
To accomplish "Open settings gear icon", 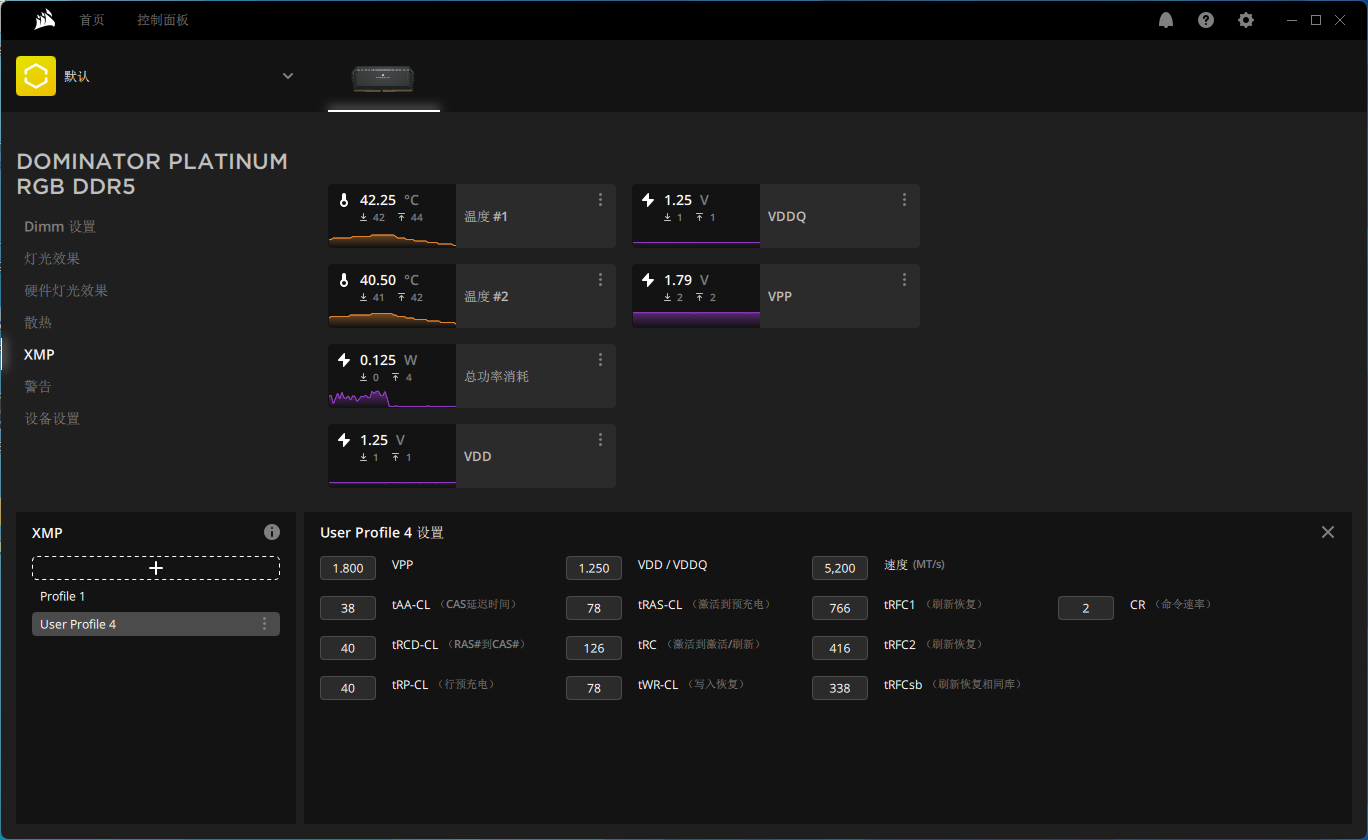I will (1246, 20).
